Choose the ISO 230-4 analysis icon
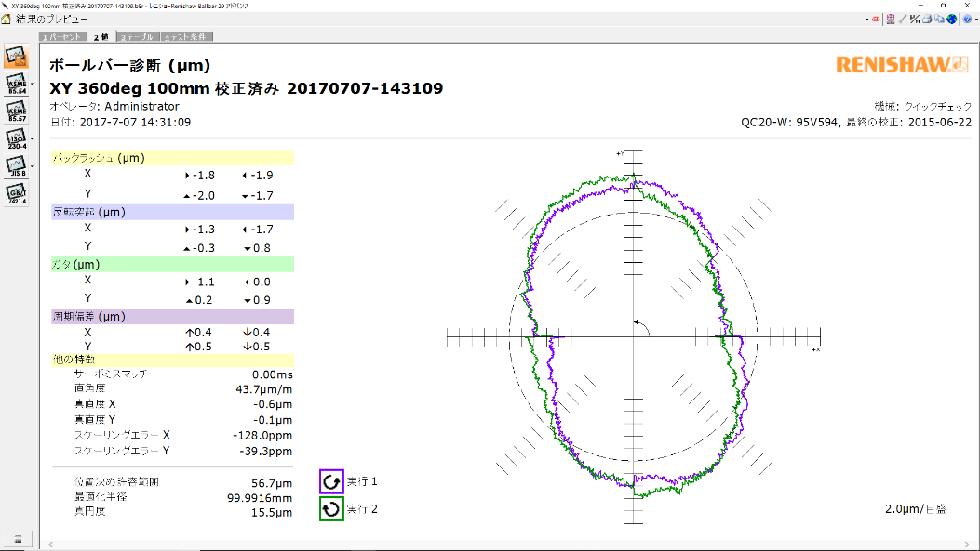The height and width of the screenshot is (551, 980). pyautogui.click(x=15, y=139)
